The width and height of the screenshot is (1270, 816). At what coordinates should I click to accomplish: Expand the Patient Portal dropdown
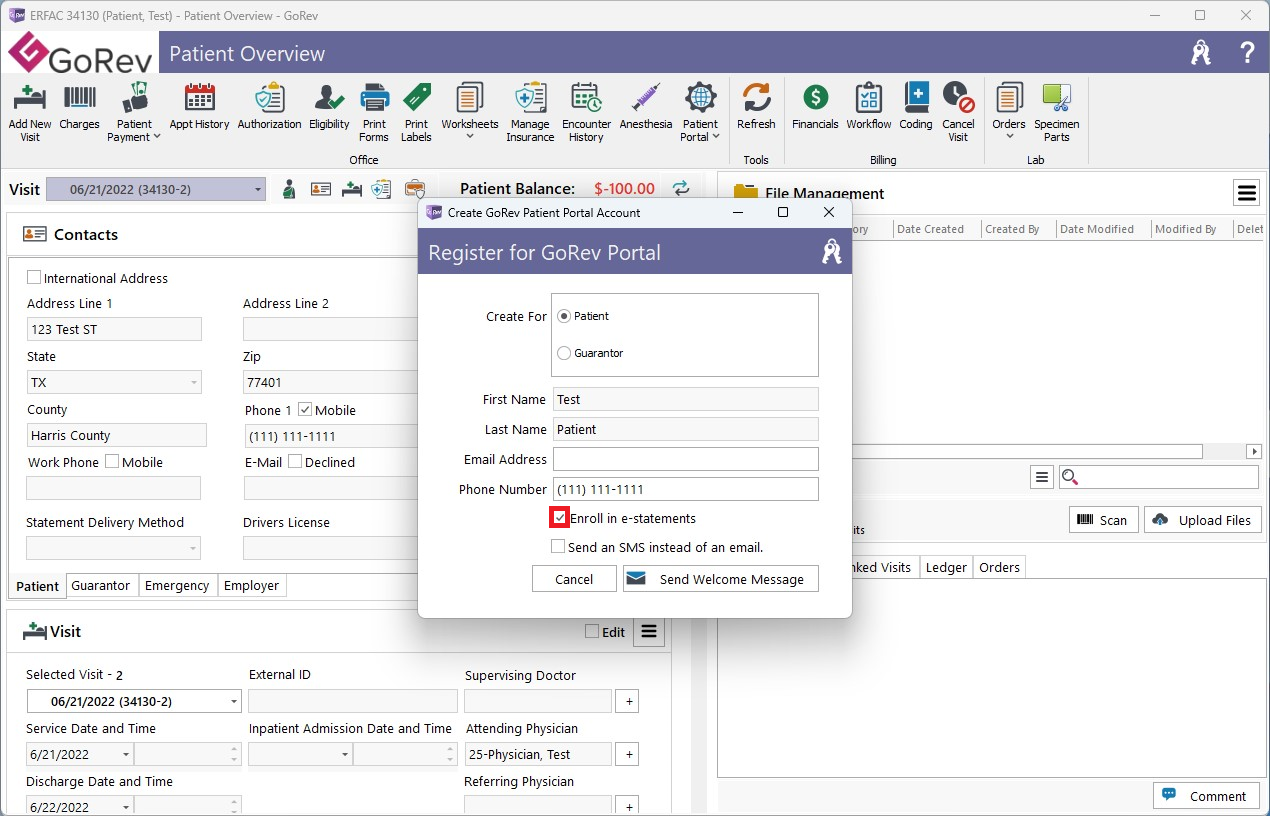tap(716, 137)
